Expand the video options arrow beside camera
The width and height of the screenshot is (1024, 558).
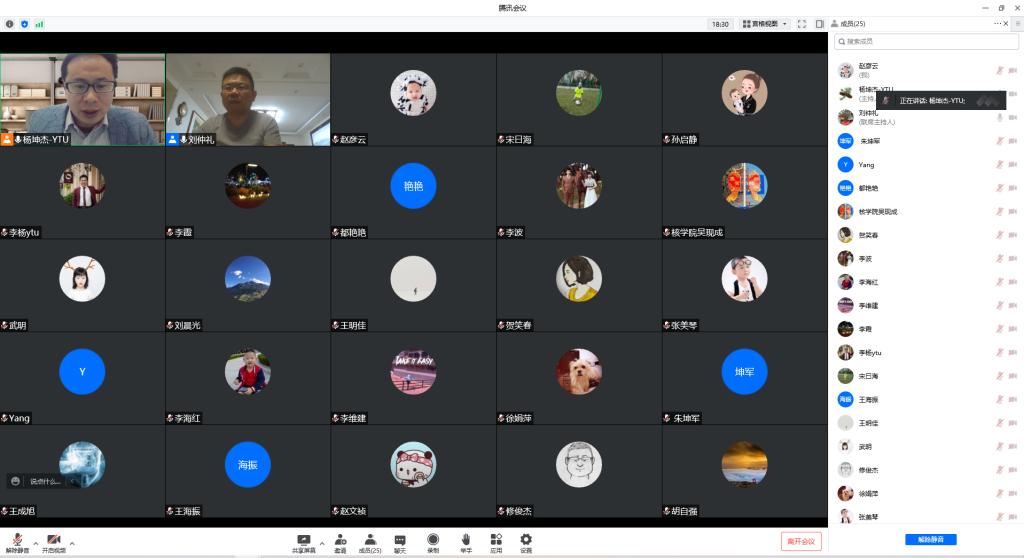point(72,543)
